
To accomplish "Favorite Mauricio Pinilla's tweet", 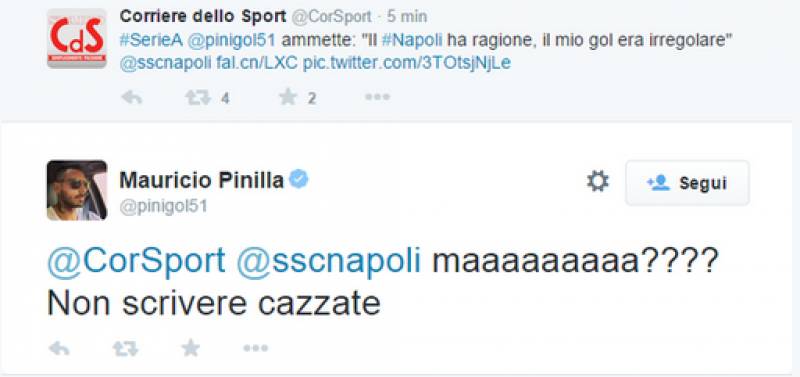I will [x=191, y=348].
